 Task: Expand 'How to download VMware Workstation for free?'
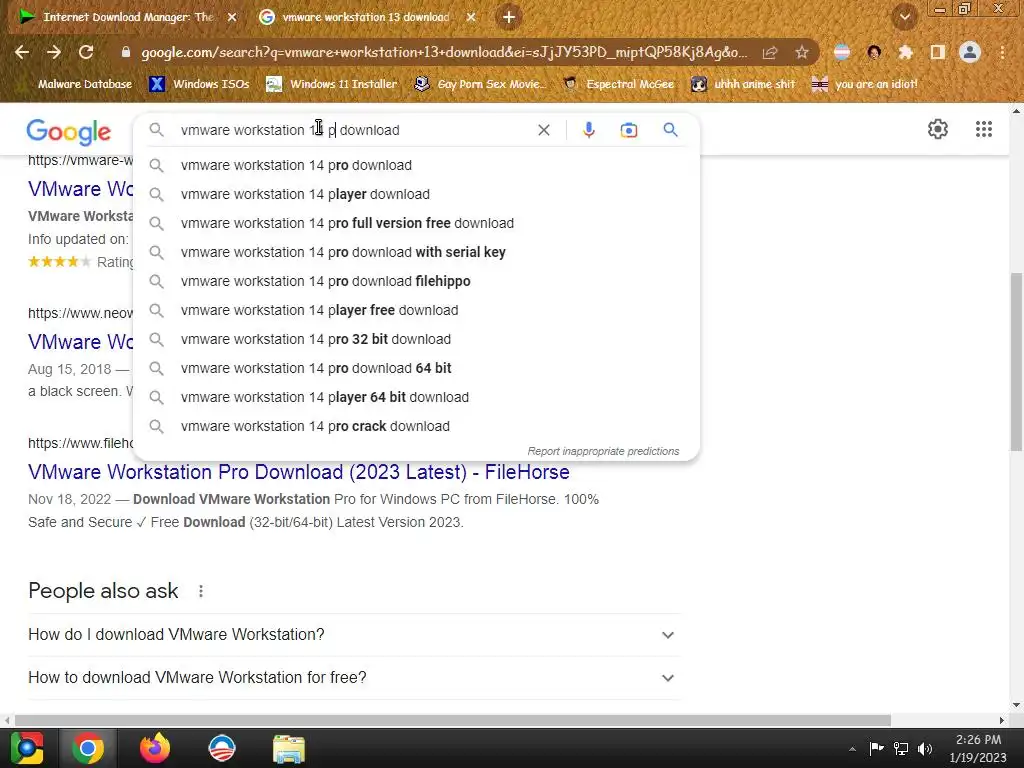[354, 678]
